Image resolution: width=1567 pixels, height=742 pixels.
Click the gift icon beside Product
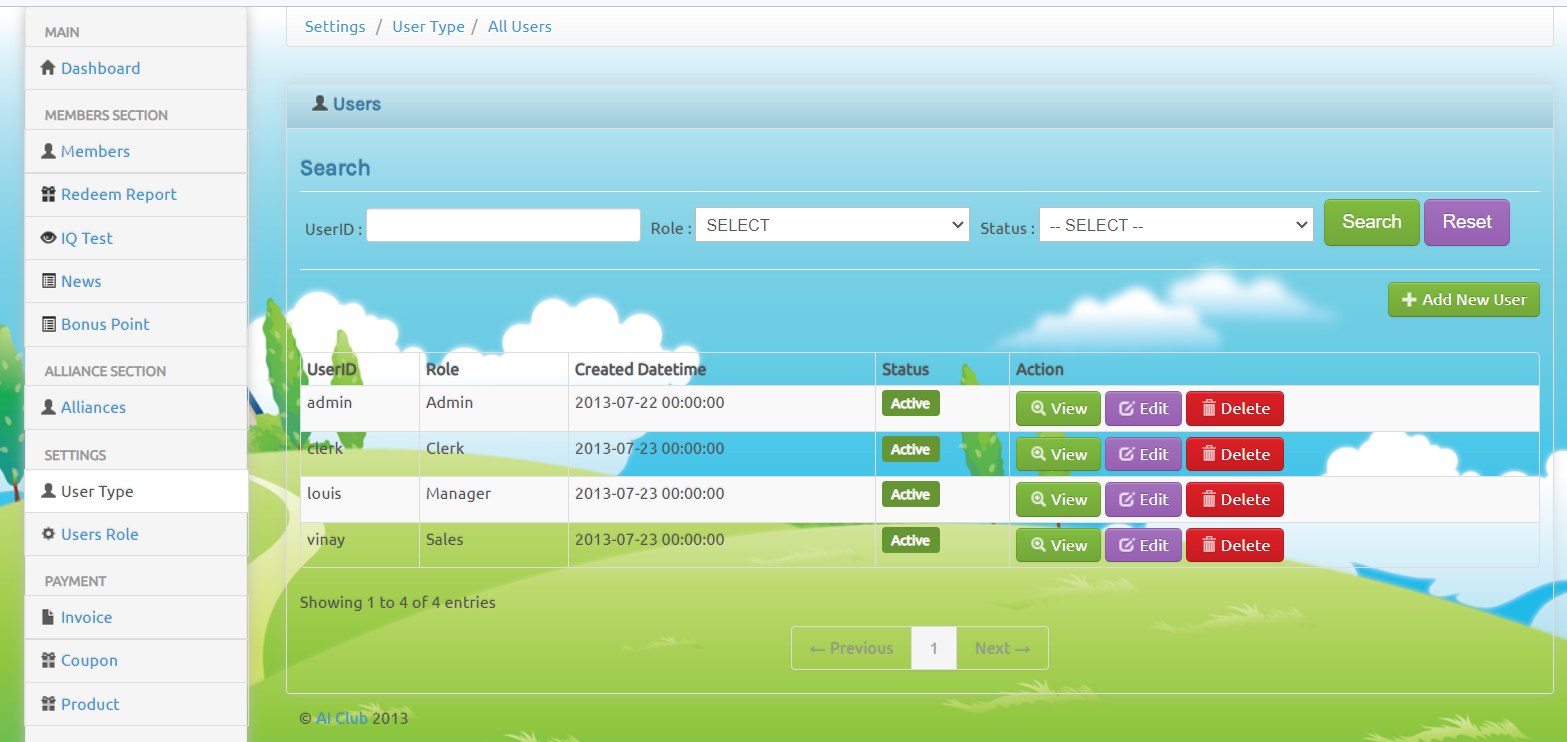tap(48, 704)
